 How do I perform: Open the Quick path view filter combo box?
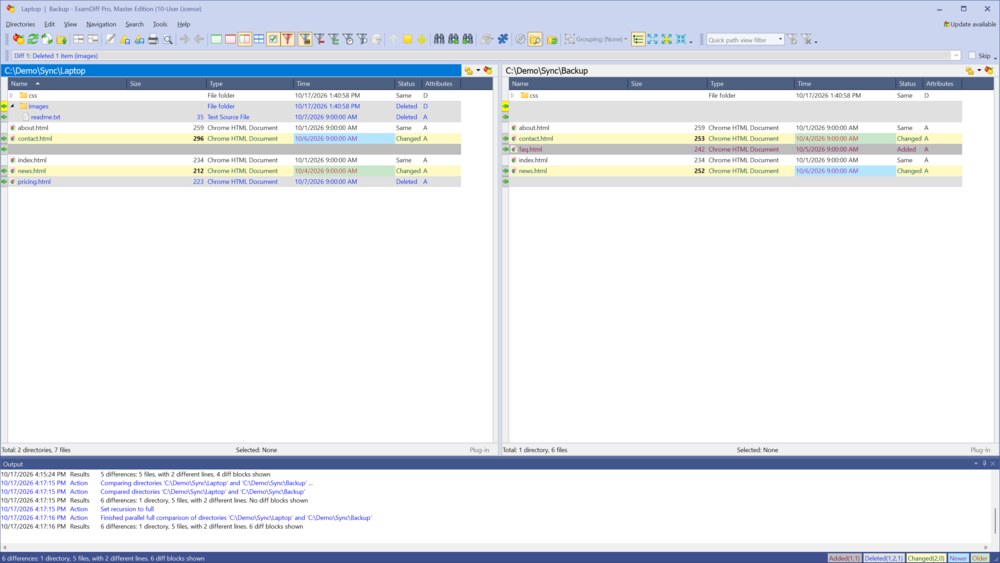pos(745,40)
